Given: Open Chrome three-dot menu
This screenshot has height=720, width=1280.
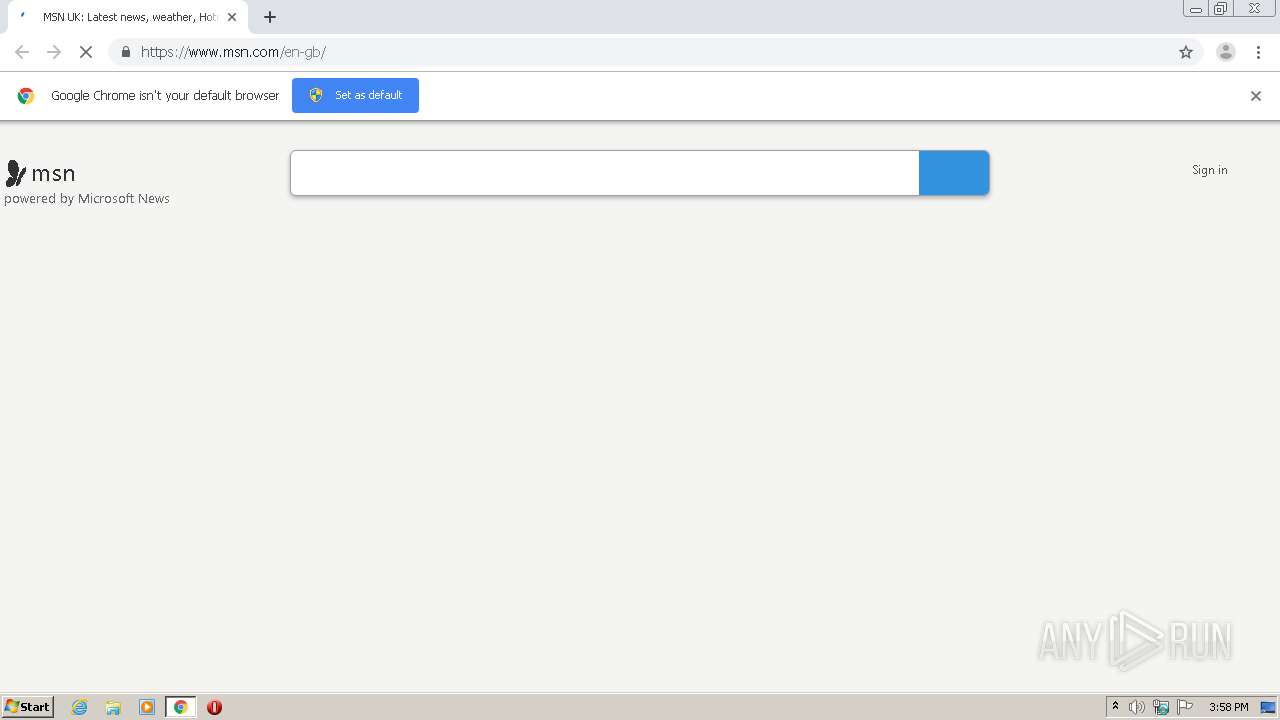Looking at the screenshot, I should 1258,52.
